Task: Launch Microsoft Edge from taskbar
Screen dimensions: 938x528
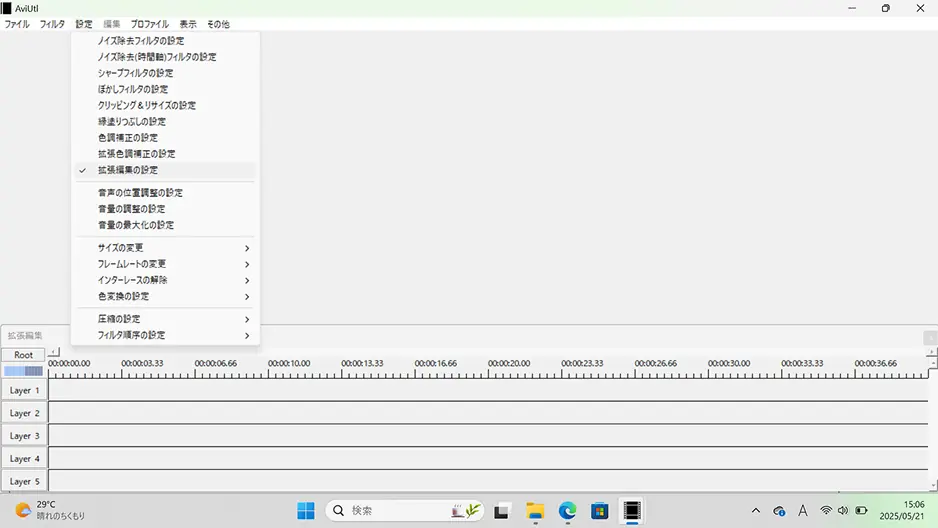Action: (x=567, y=511)
